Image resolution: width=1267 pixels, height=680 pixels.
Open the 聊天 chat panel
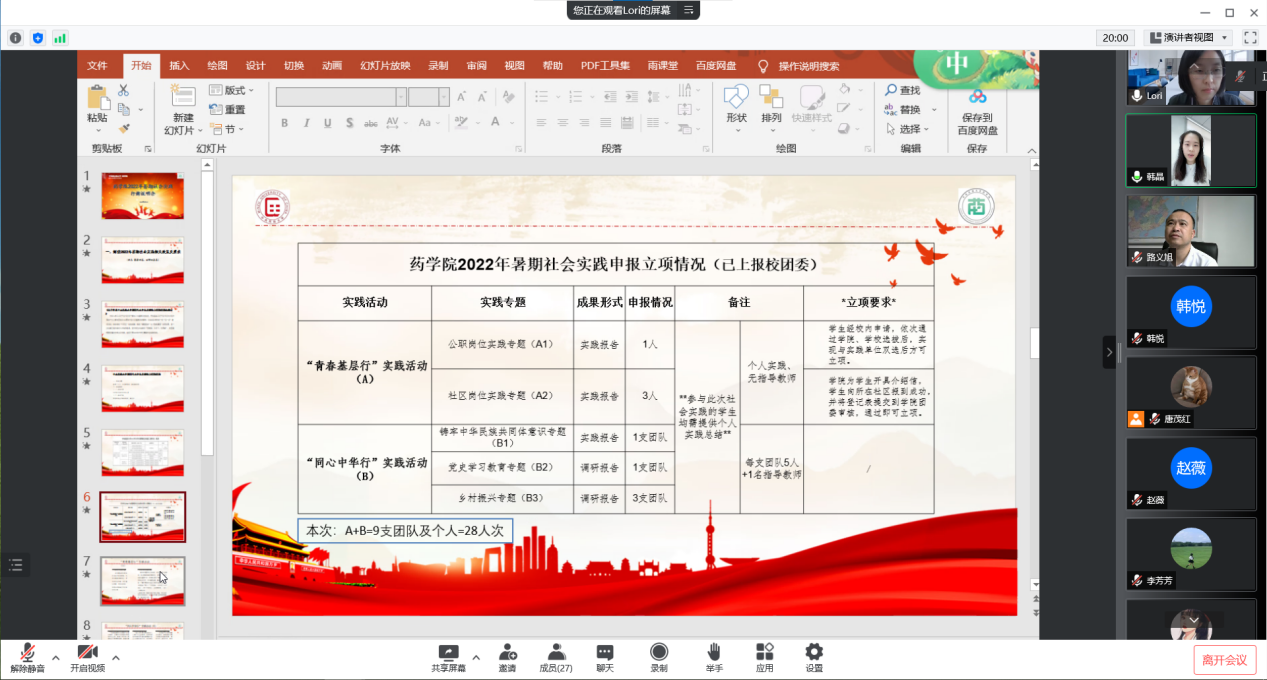point(605,657)
